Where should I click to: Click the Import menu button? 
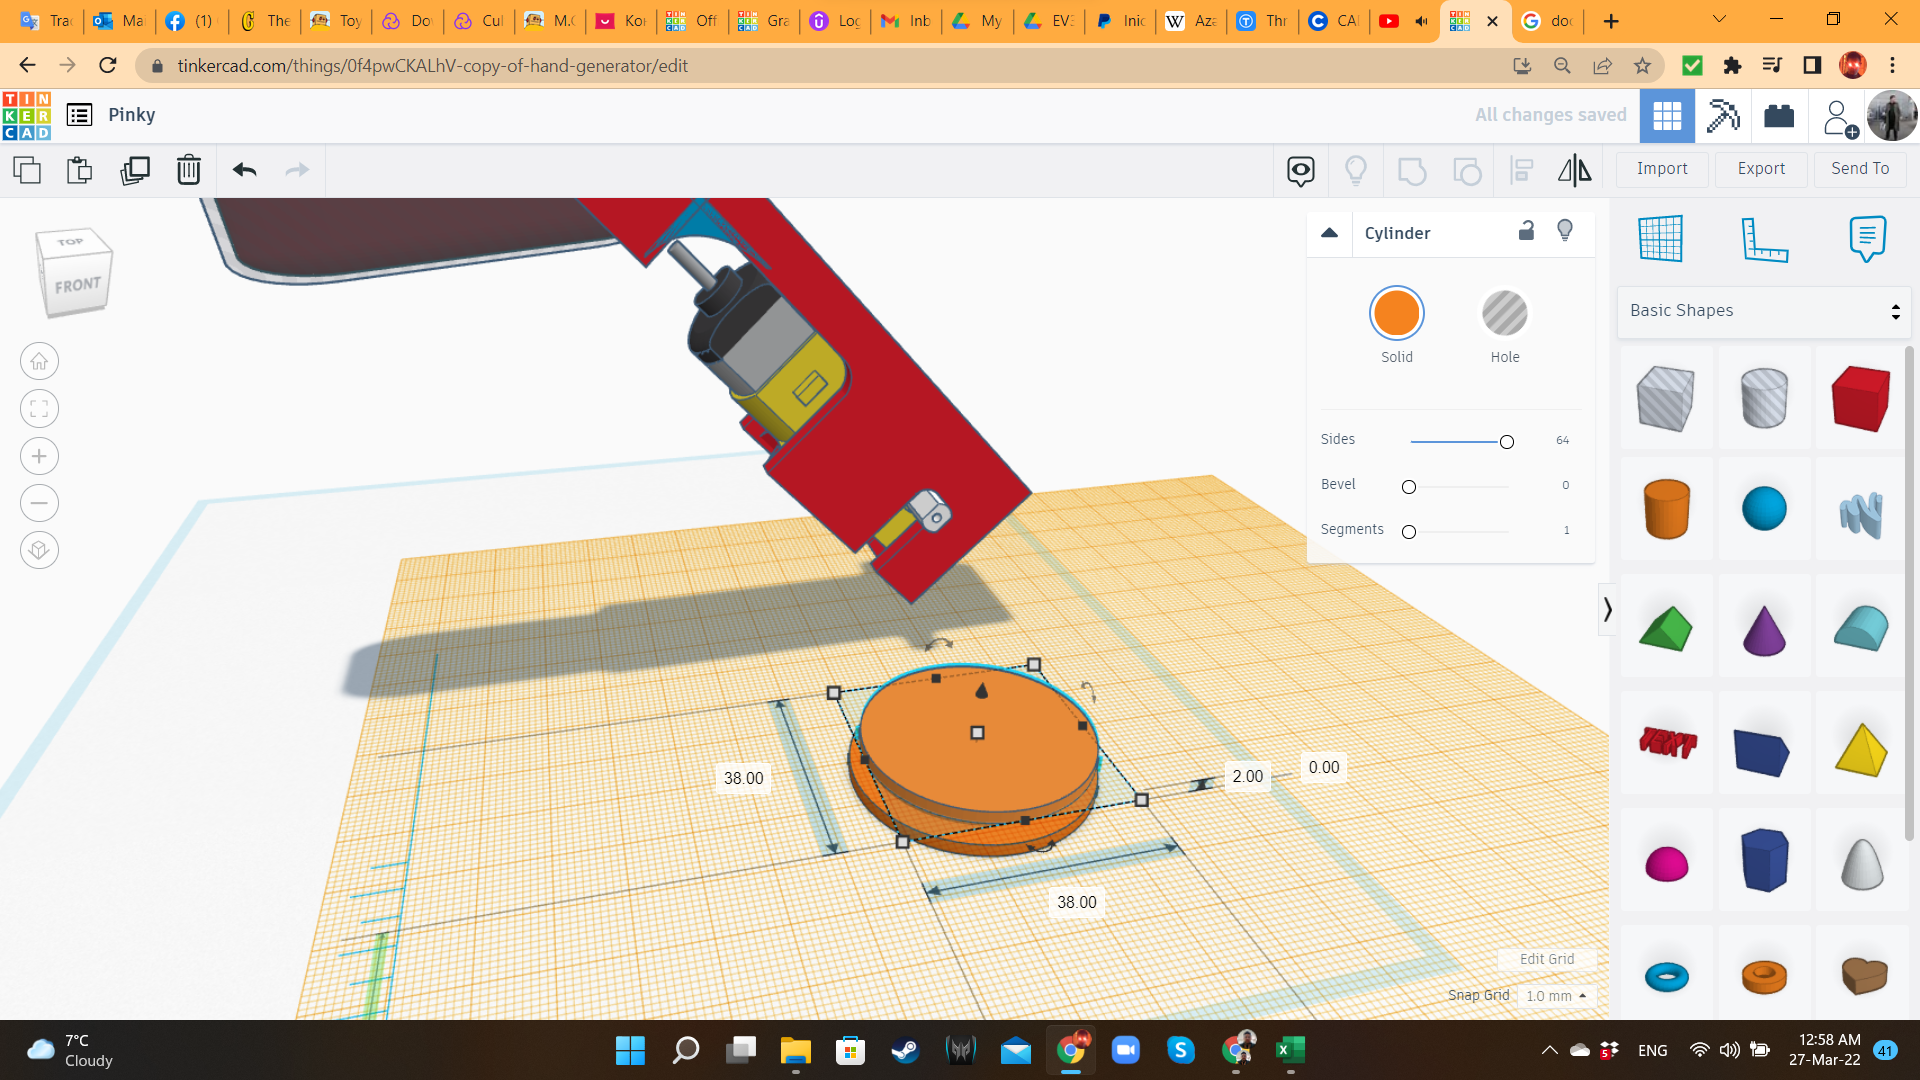(x=1662, y=167)
